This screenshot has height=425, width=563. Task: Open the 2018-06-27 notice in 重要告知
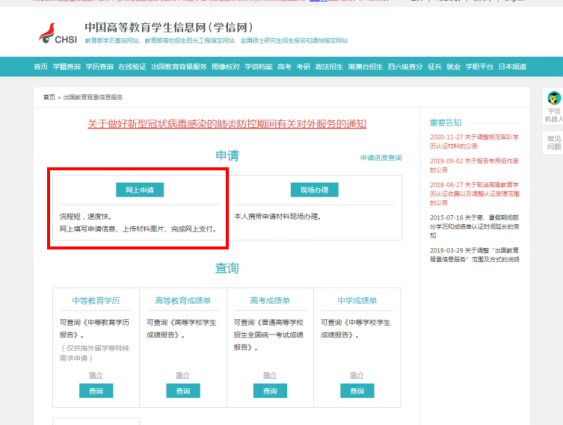point(474,194)
